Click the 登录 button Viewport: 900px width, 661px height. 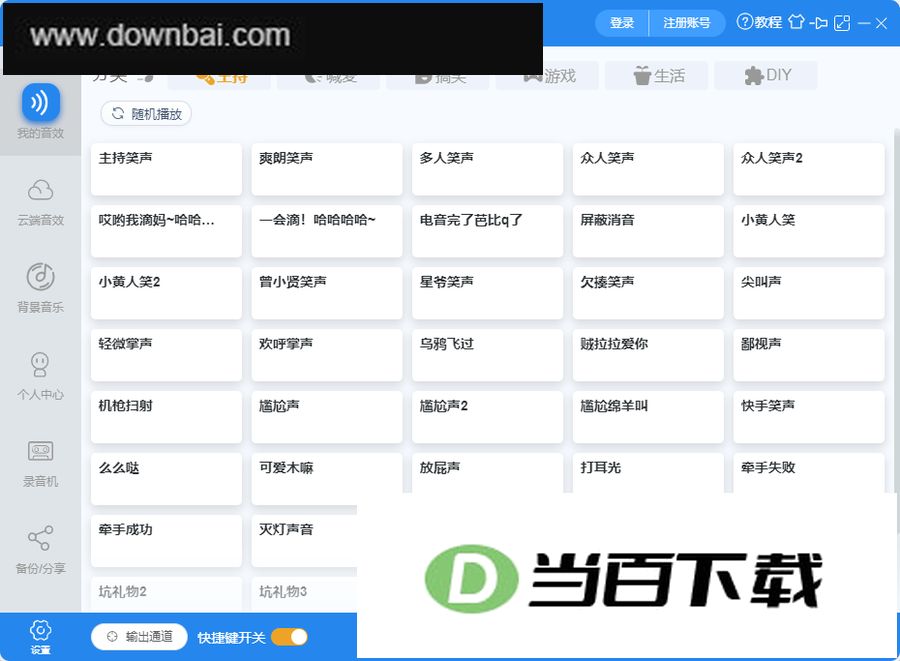click(622, 23)
